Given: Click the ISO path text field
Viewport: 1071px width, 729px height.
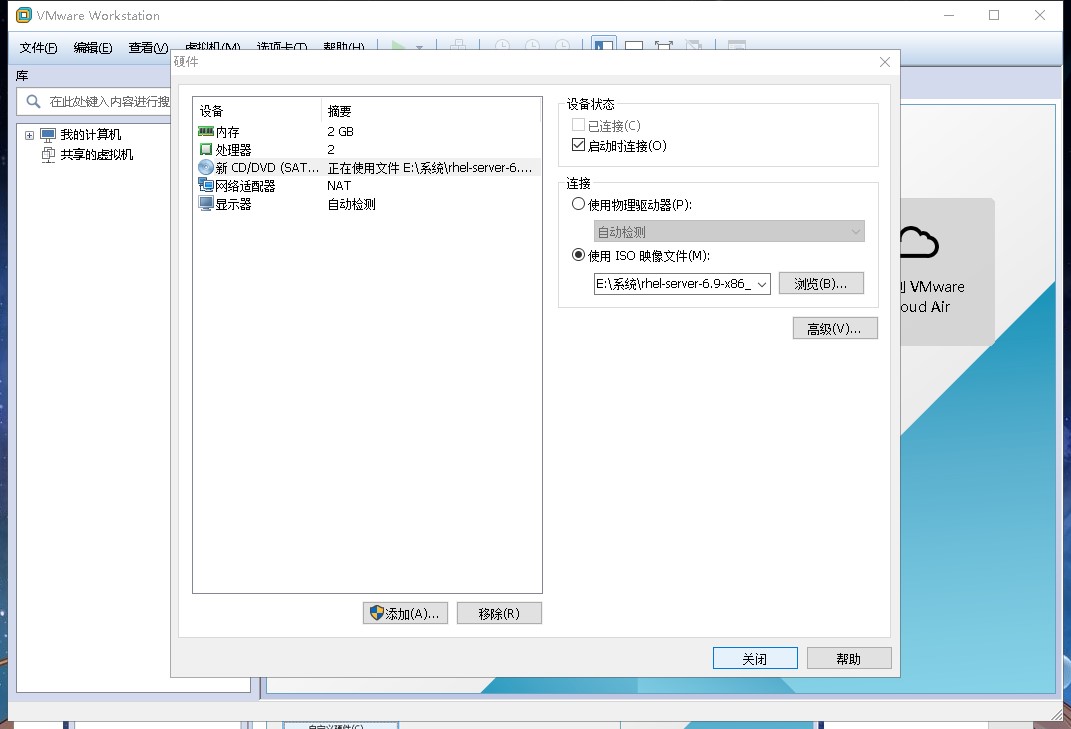Looking at the screenshot, I should (673, 284).
